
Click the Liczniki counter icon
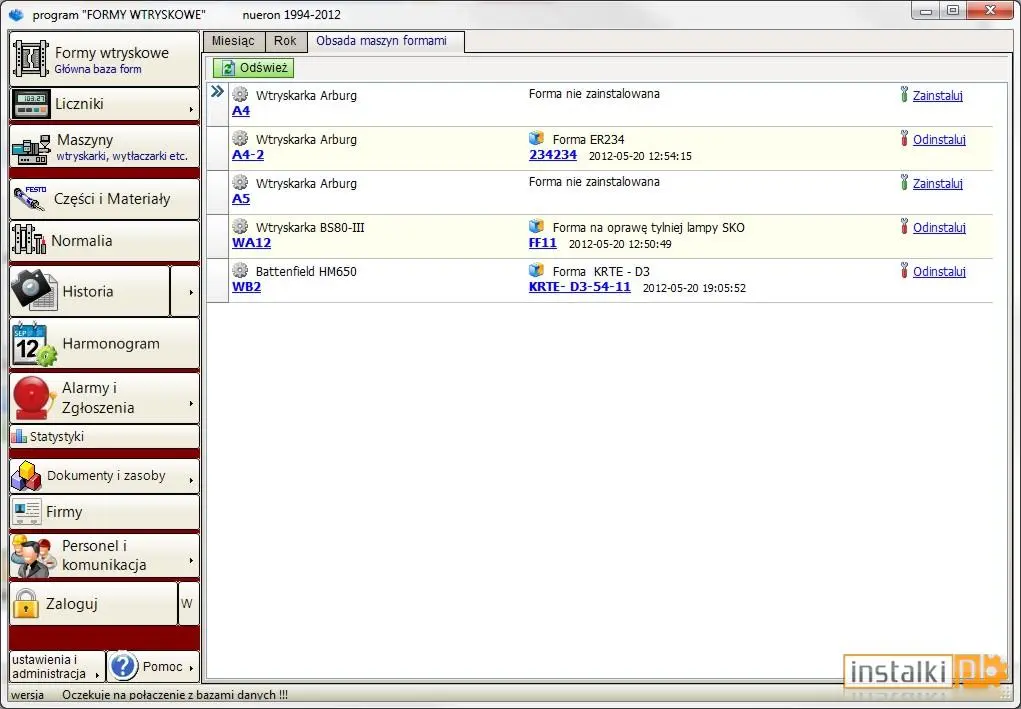tap(31, 104)
